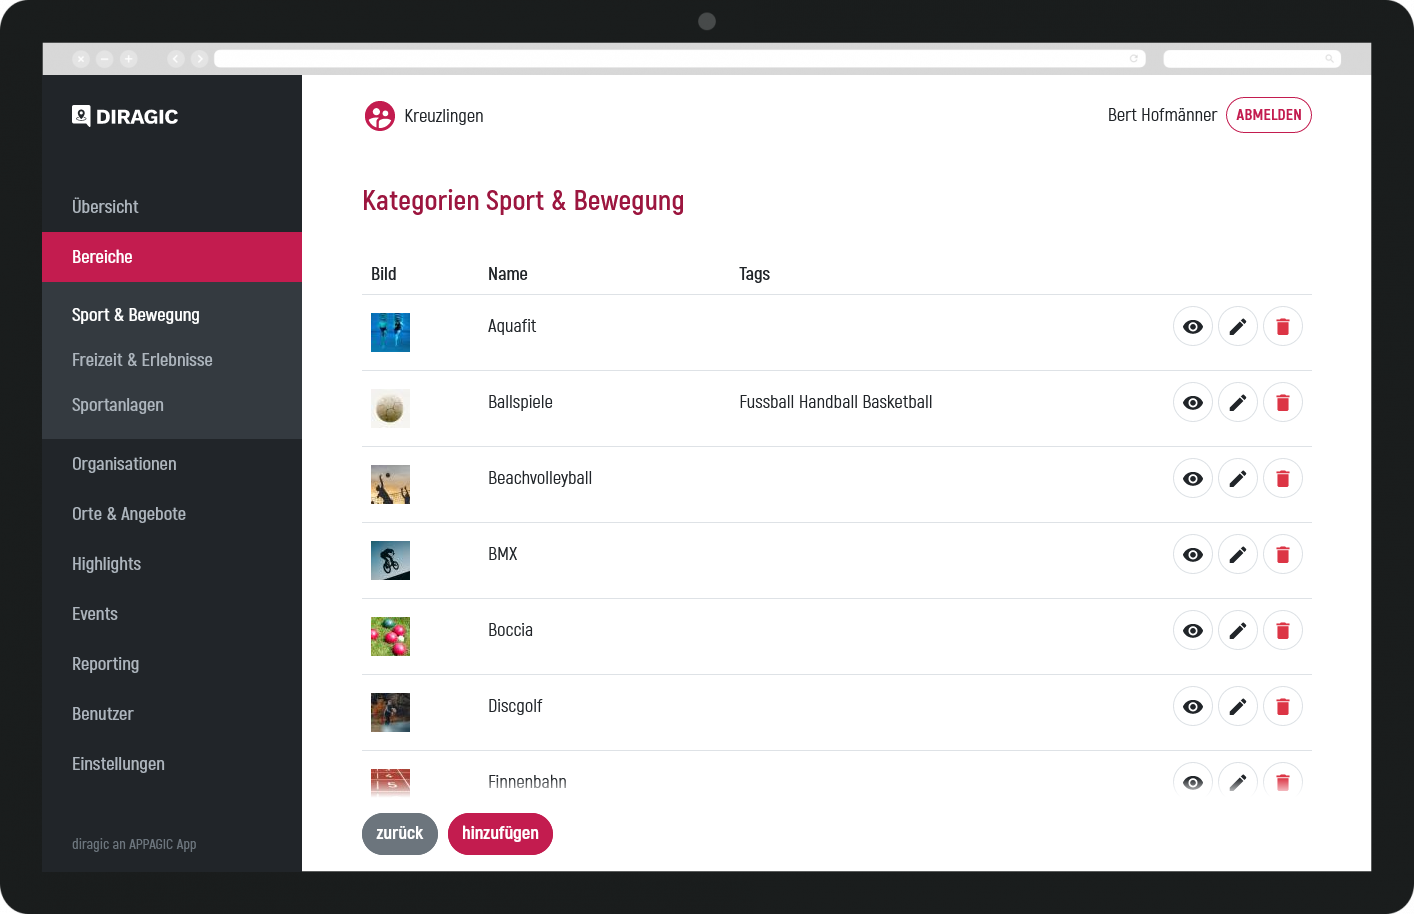Click the Kreuzlingen community icon
The height and width of the screenshot is (914, 1414).
(x=380, y=116)
